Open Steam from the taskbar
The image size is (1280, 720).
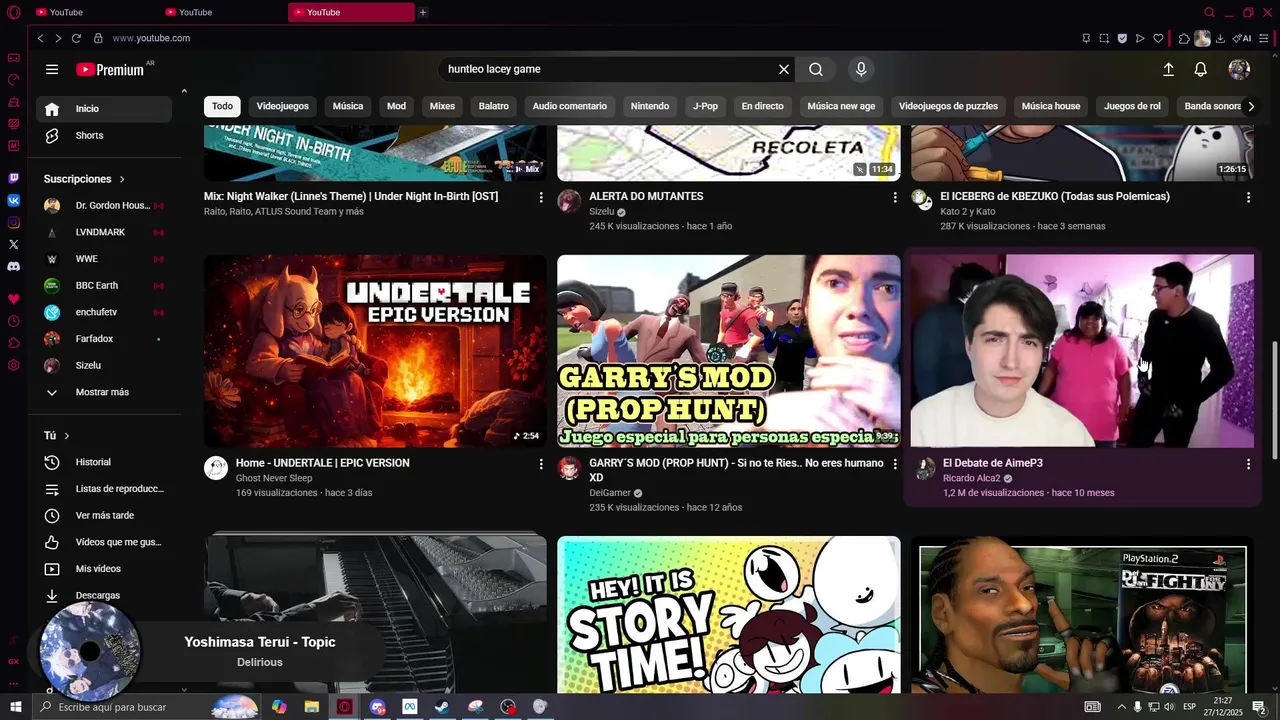coord(442,707)
